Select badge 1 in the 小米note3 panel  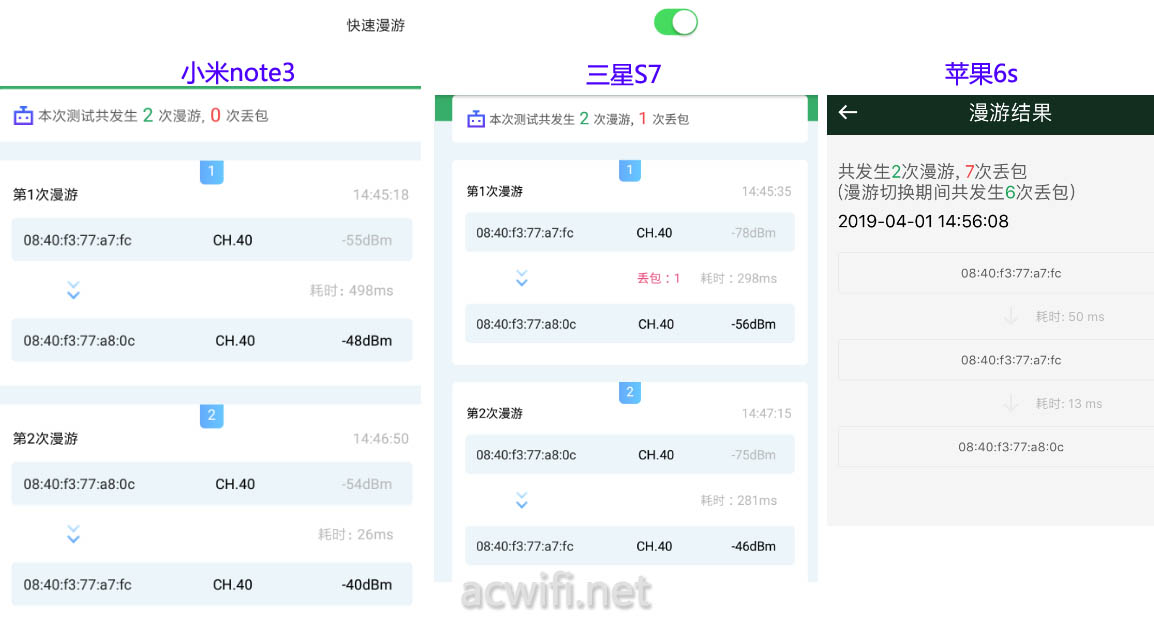click(211, 172)
